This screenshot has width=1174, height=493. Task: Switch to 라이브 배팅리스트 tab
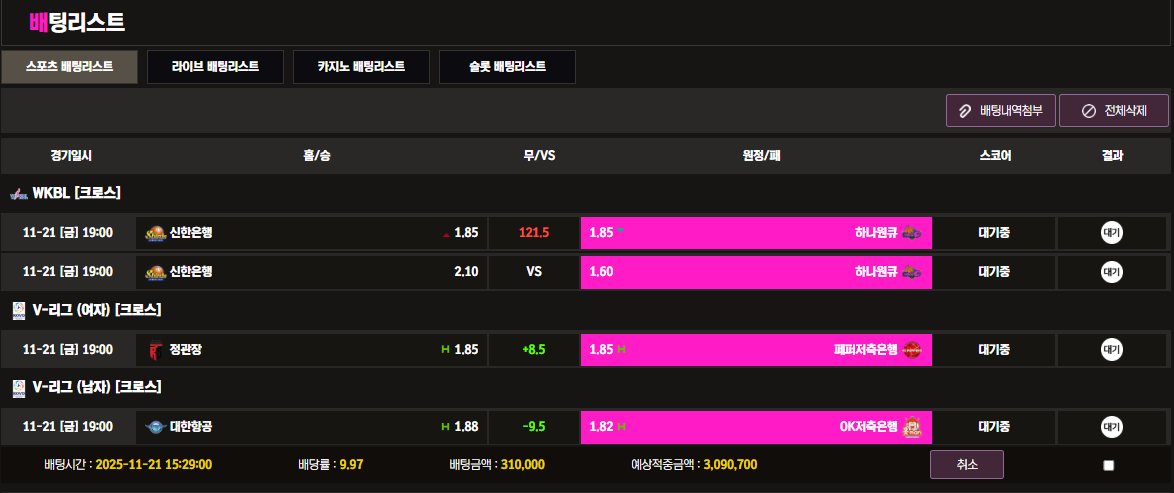(x=215, y=67)
